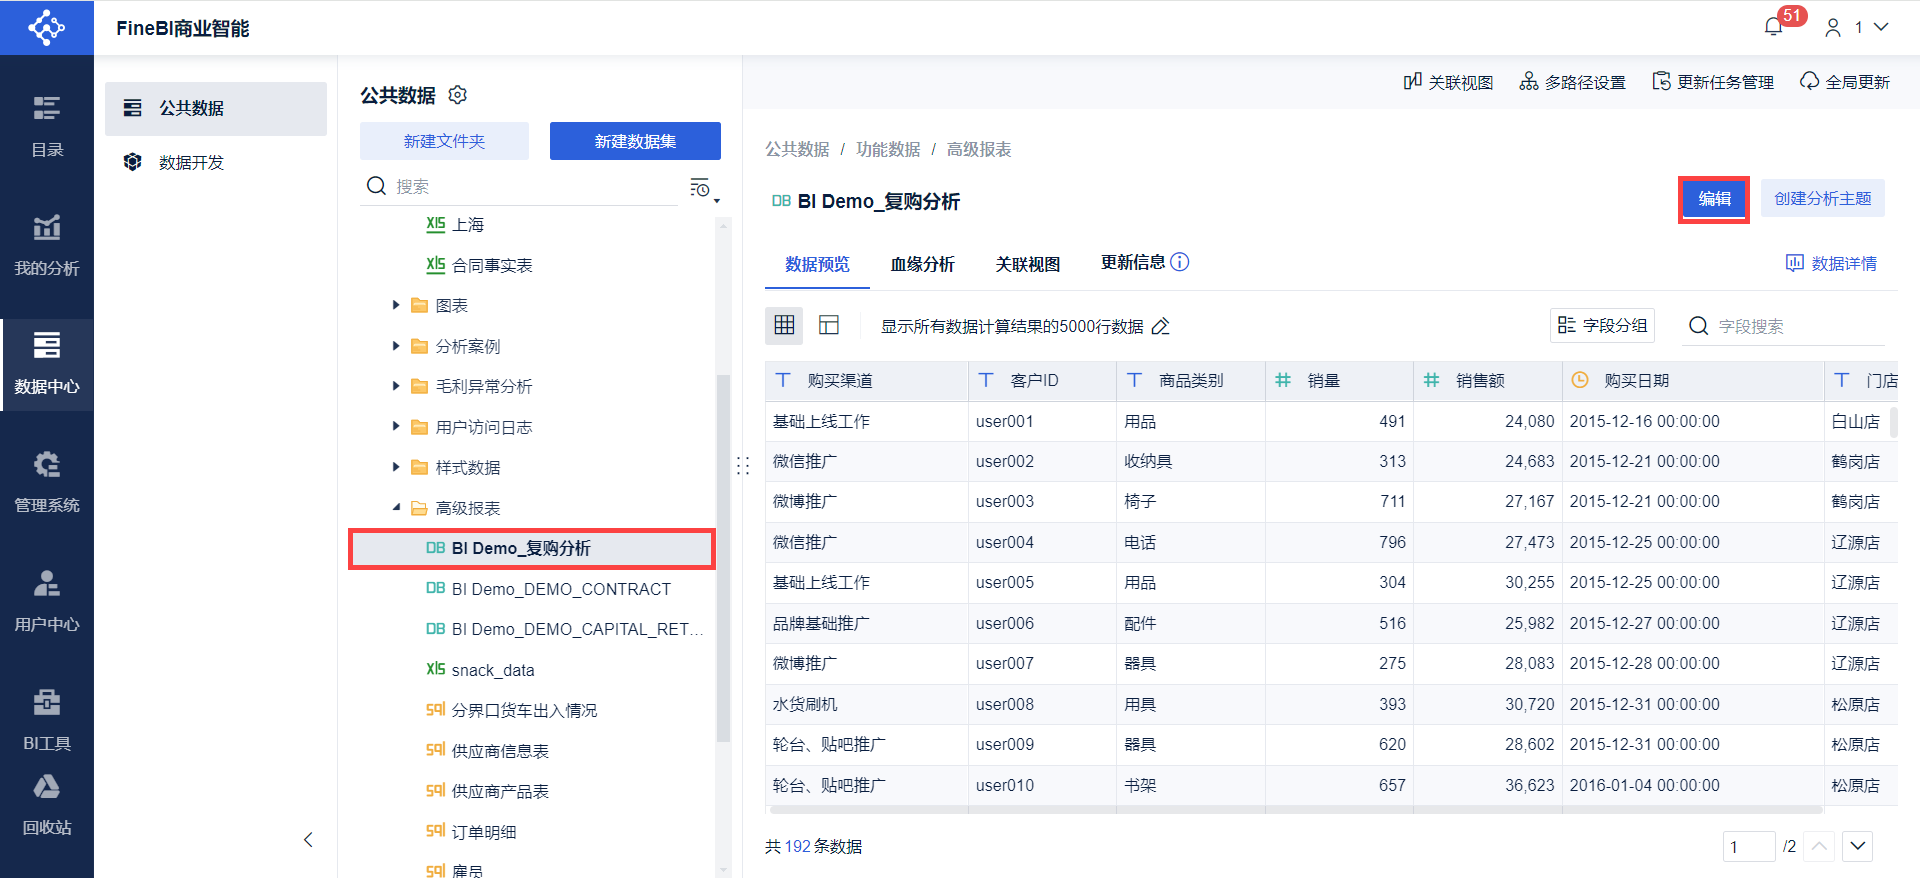The height and width of the screenshot is (878, 1920).
Task: Go to the next data page
Action: tap(1858, 846)
